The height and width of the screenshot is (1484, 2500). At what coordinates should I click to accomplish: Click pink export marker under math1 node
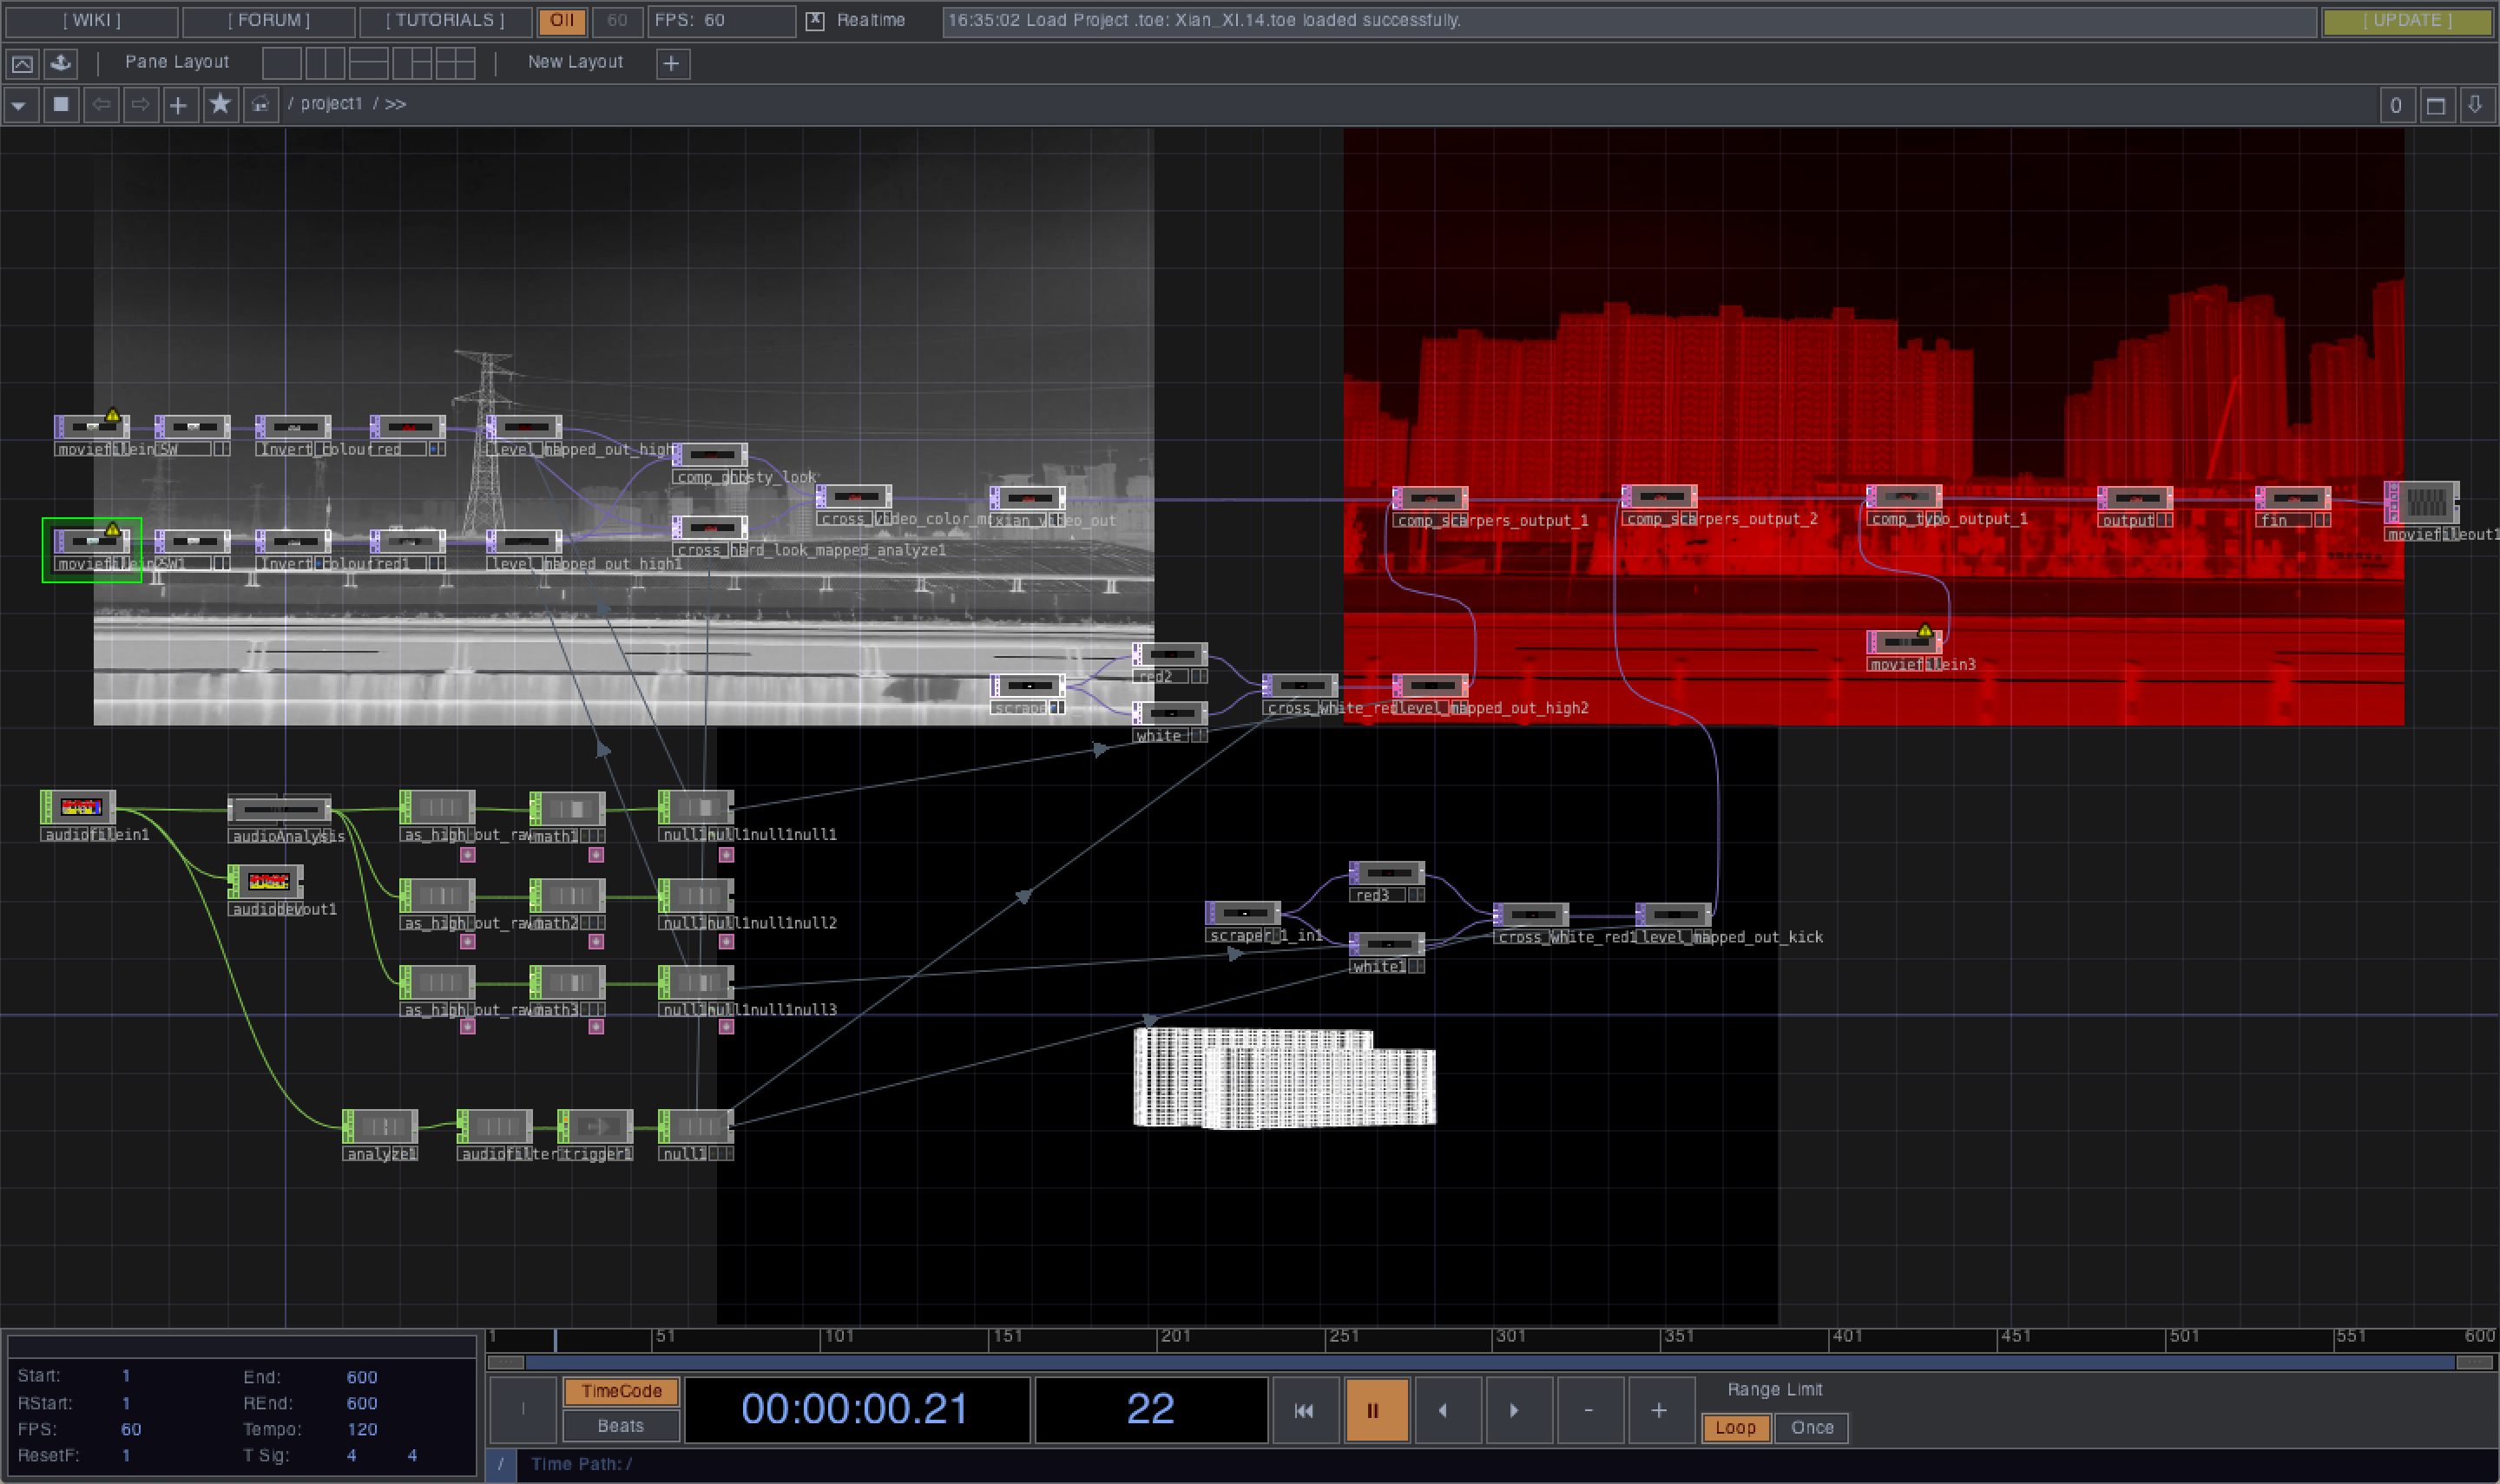pos(596,855)
